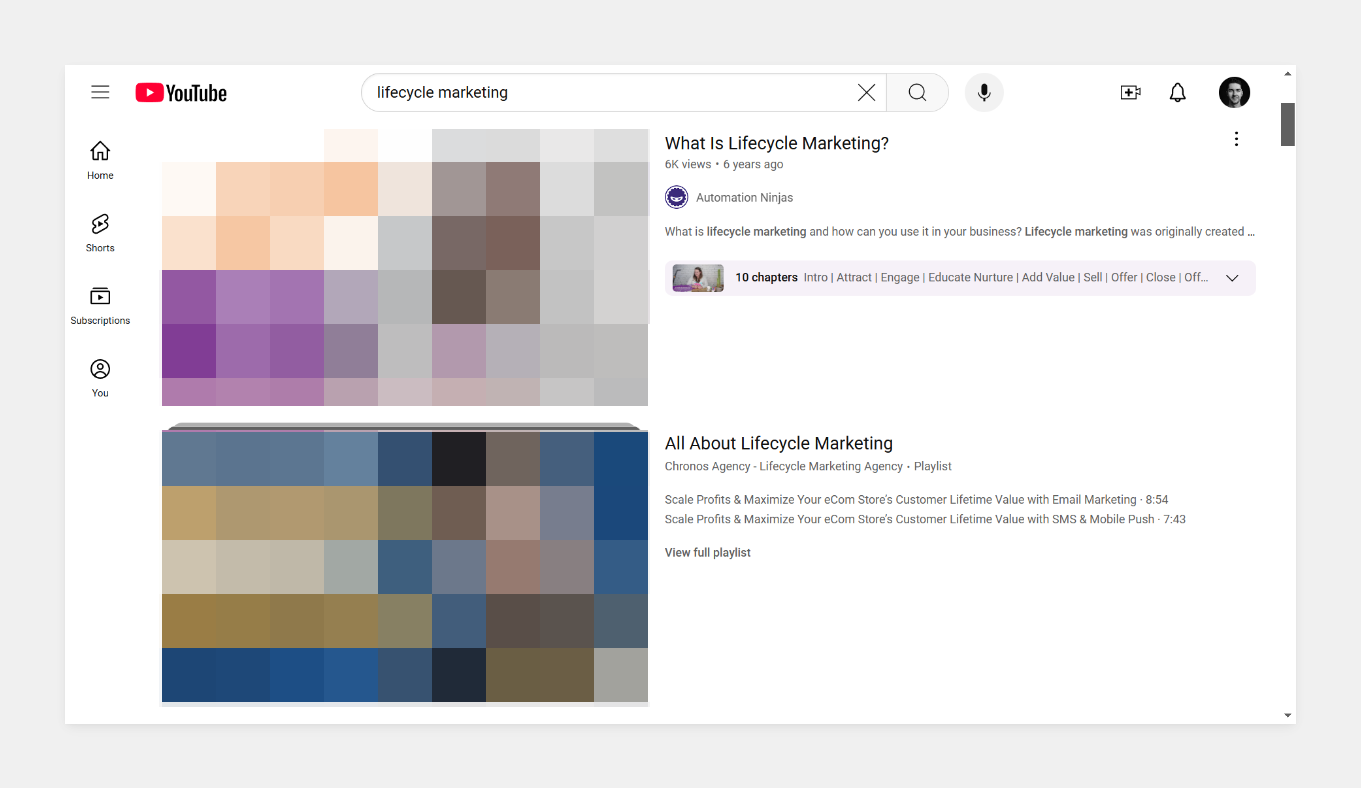Open Subscriptions in the sidebar

point(100,306)
